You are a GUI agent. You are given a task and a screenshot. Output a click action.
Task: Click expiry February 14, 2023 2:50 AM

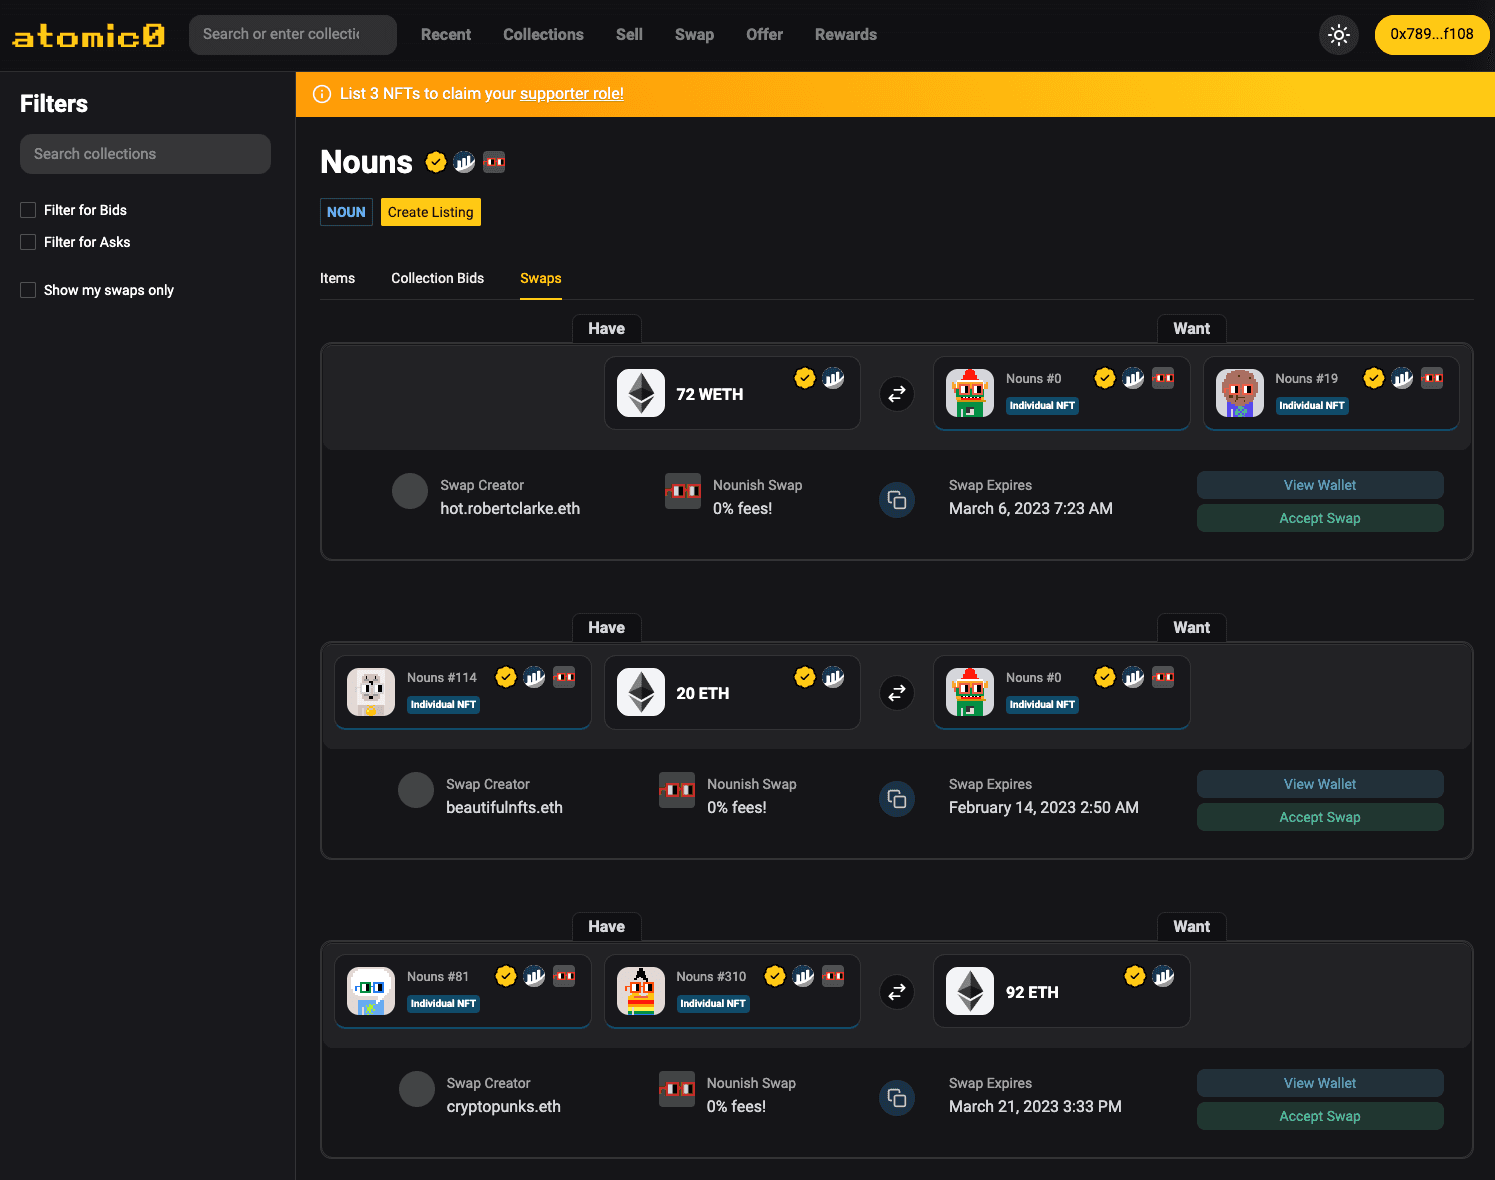(1044, 807)
